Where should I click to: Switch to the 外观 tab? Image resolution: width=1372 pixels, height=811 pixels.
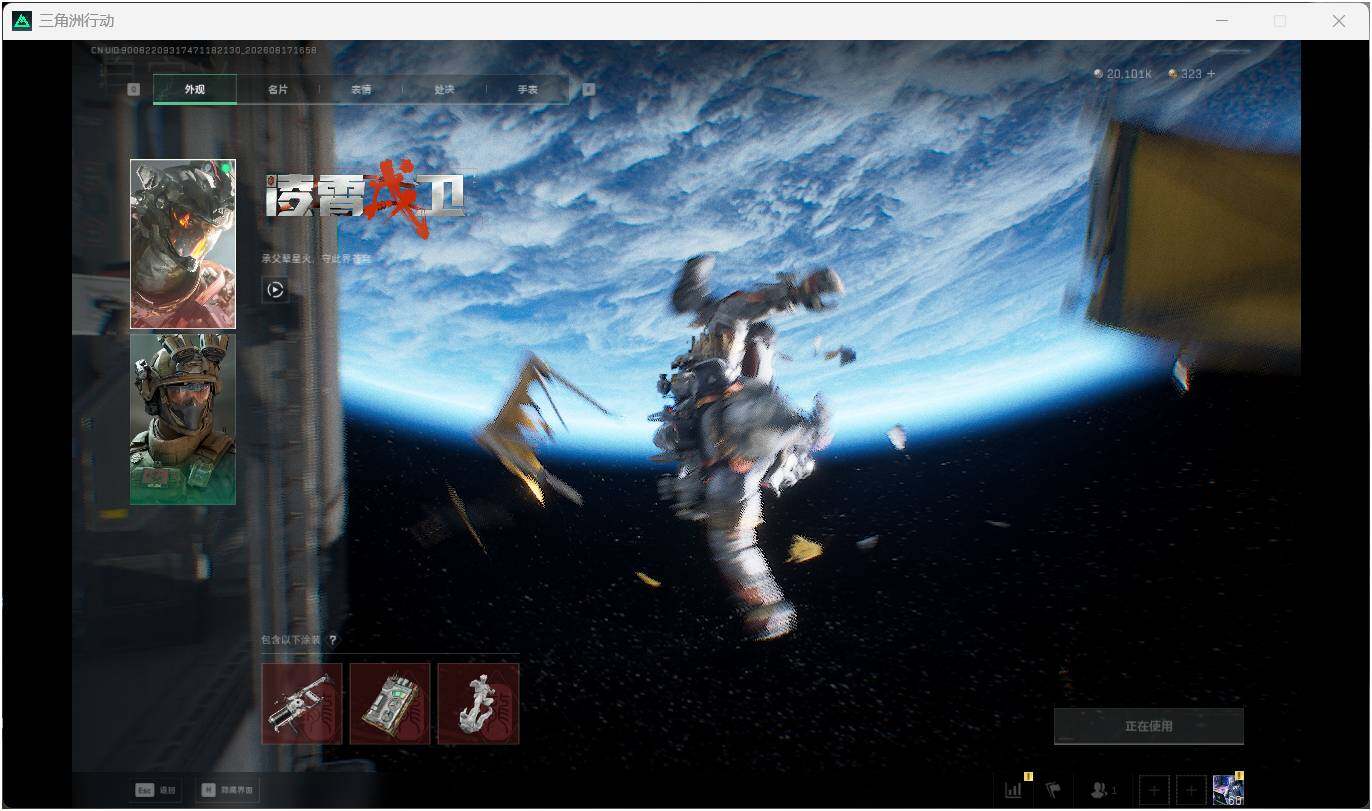click(x=195, y=89)
